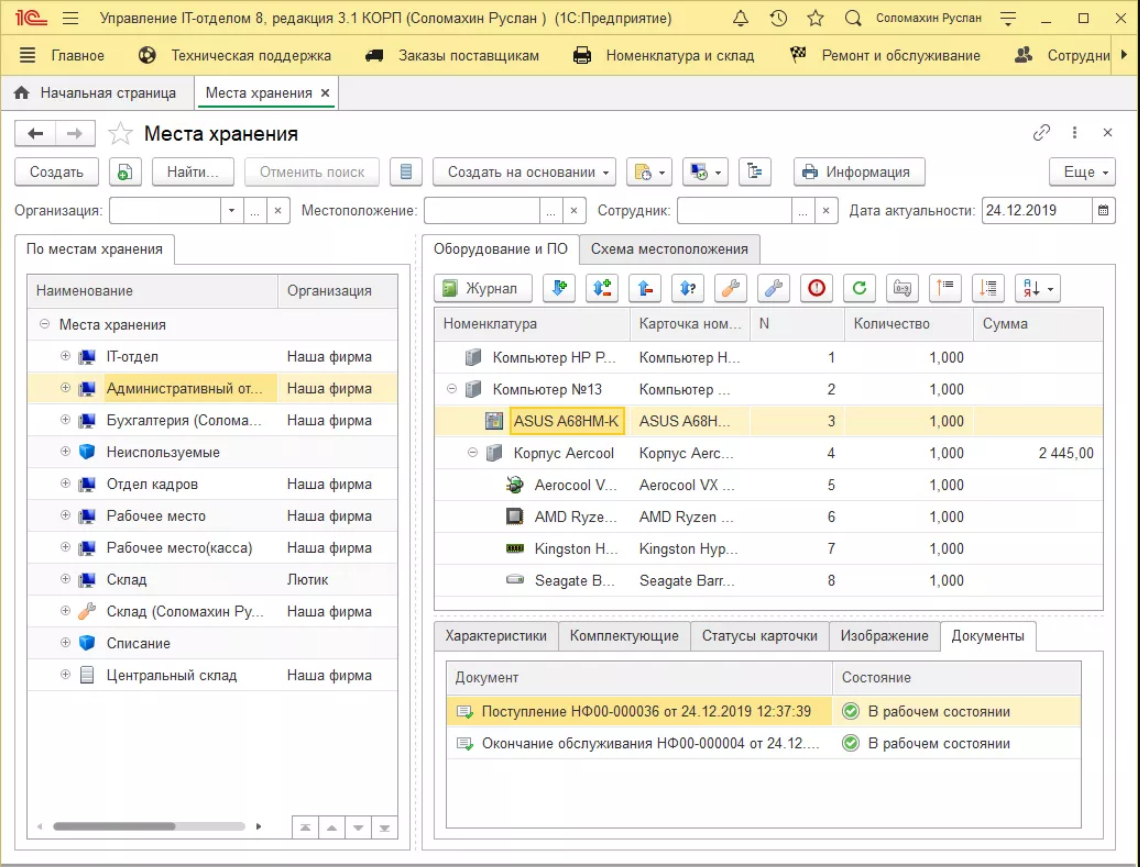Expand the IT-отдел tree node

point(65,357)
